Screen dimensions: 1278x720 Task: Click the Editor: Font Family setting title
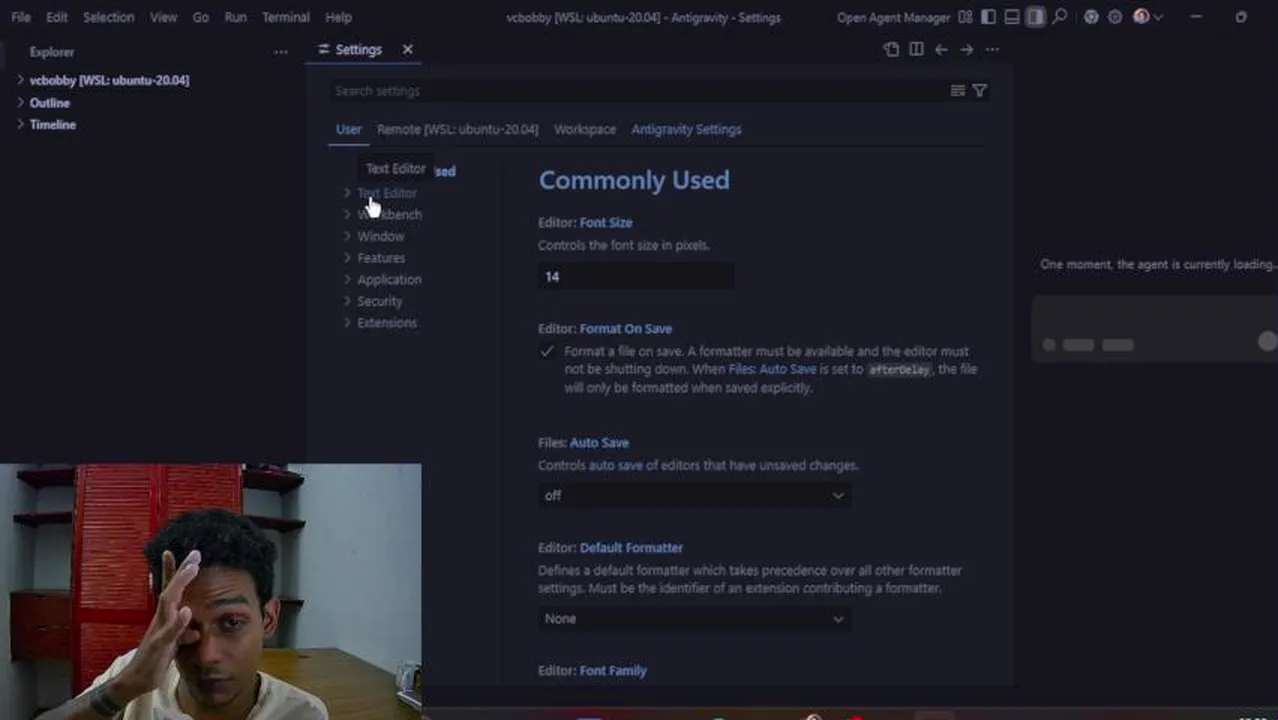pos(592,671)
